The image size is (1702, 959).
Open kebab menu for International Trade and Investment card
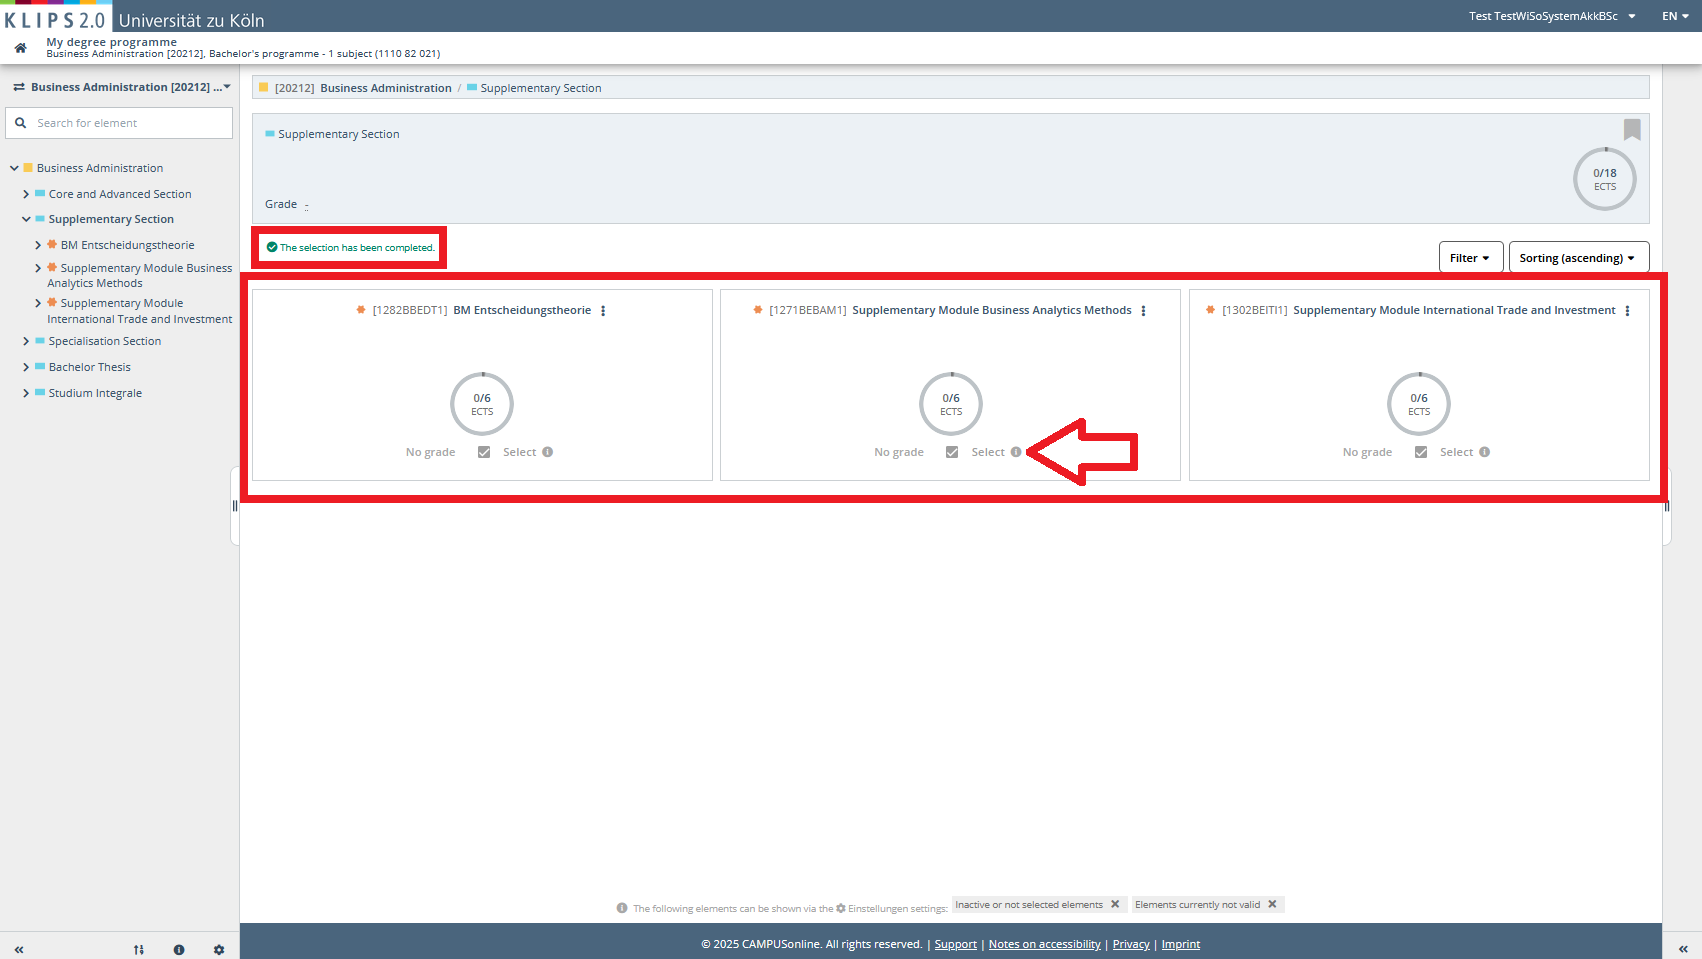click(x=1627, y=311)
